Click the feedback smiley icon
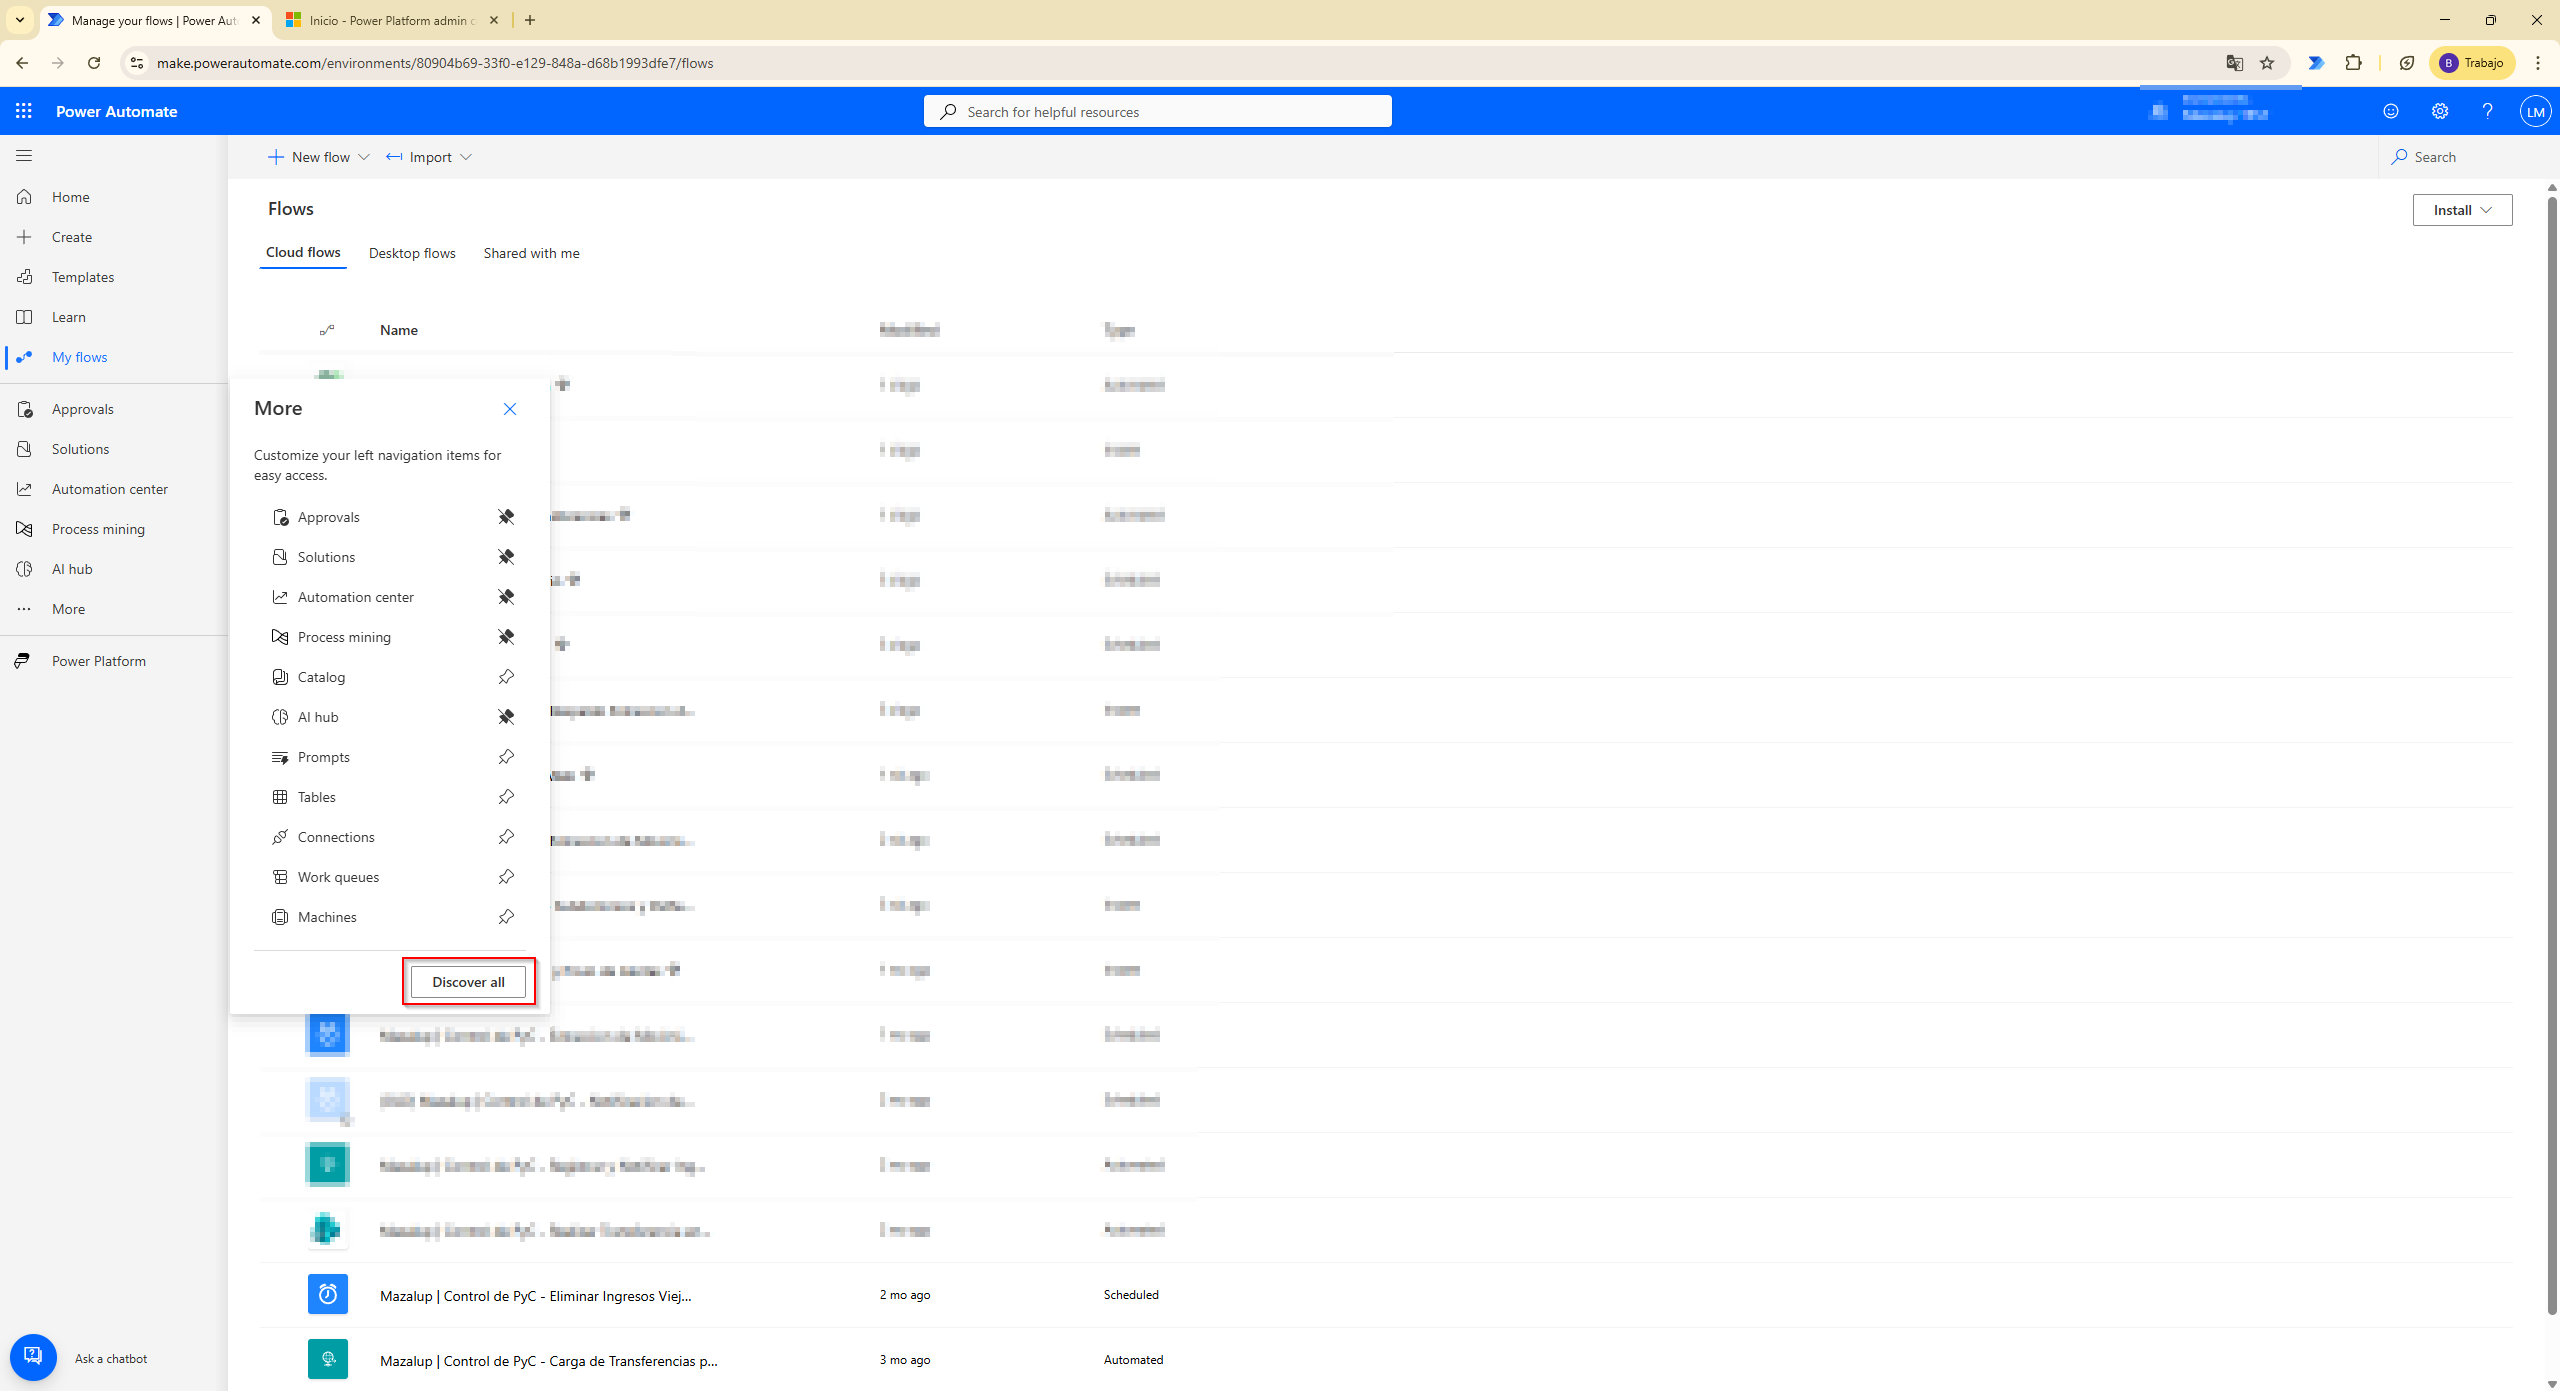Viewport: 2560px width, 1391px height. tap(2391, 111)
